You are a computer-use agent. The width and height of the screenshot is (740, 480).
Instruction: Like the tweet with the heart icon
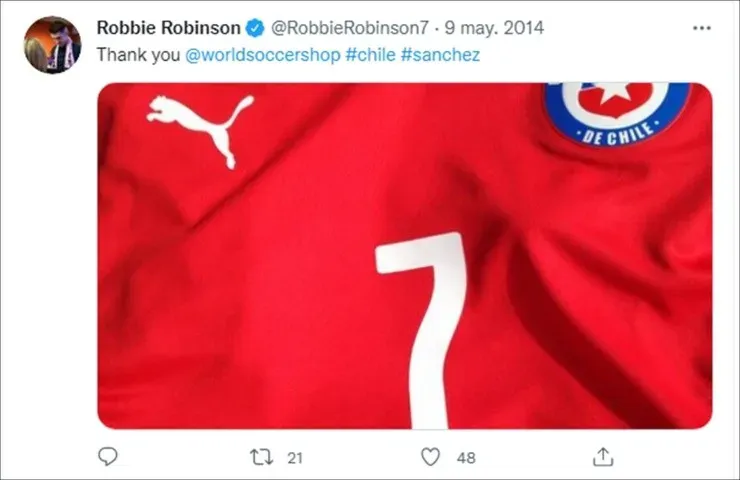pyautogui.click(x=430, y=457)
